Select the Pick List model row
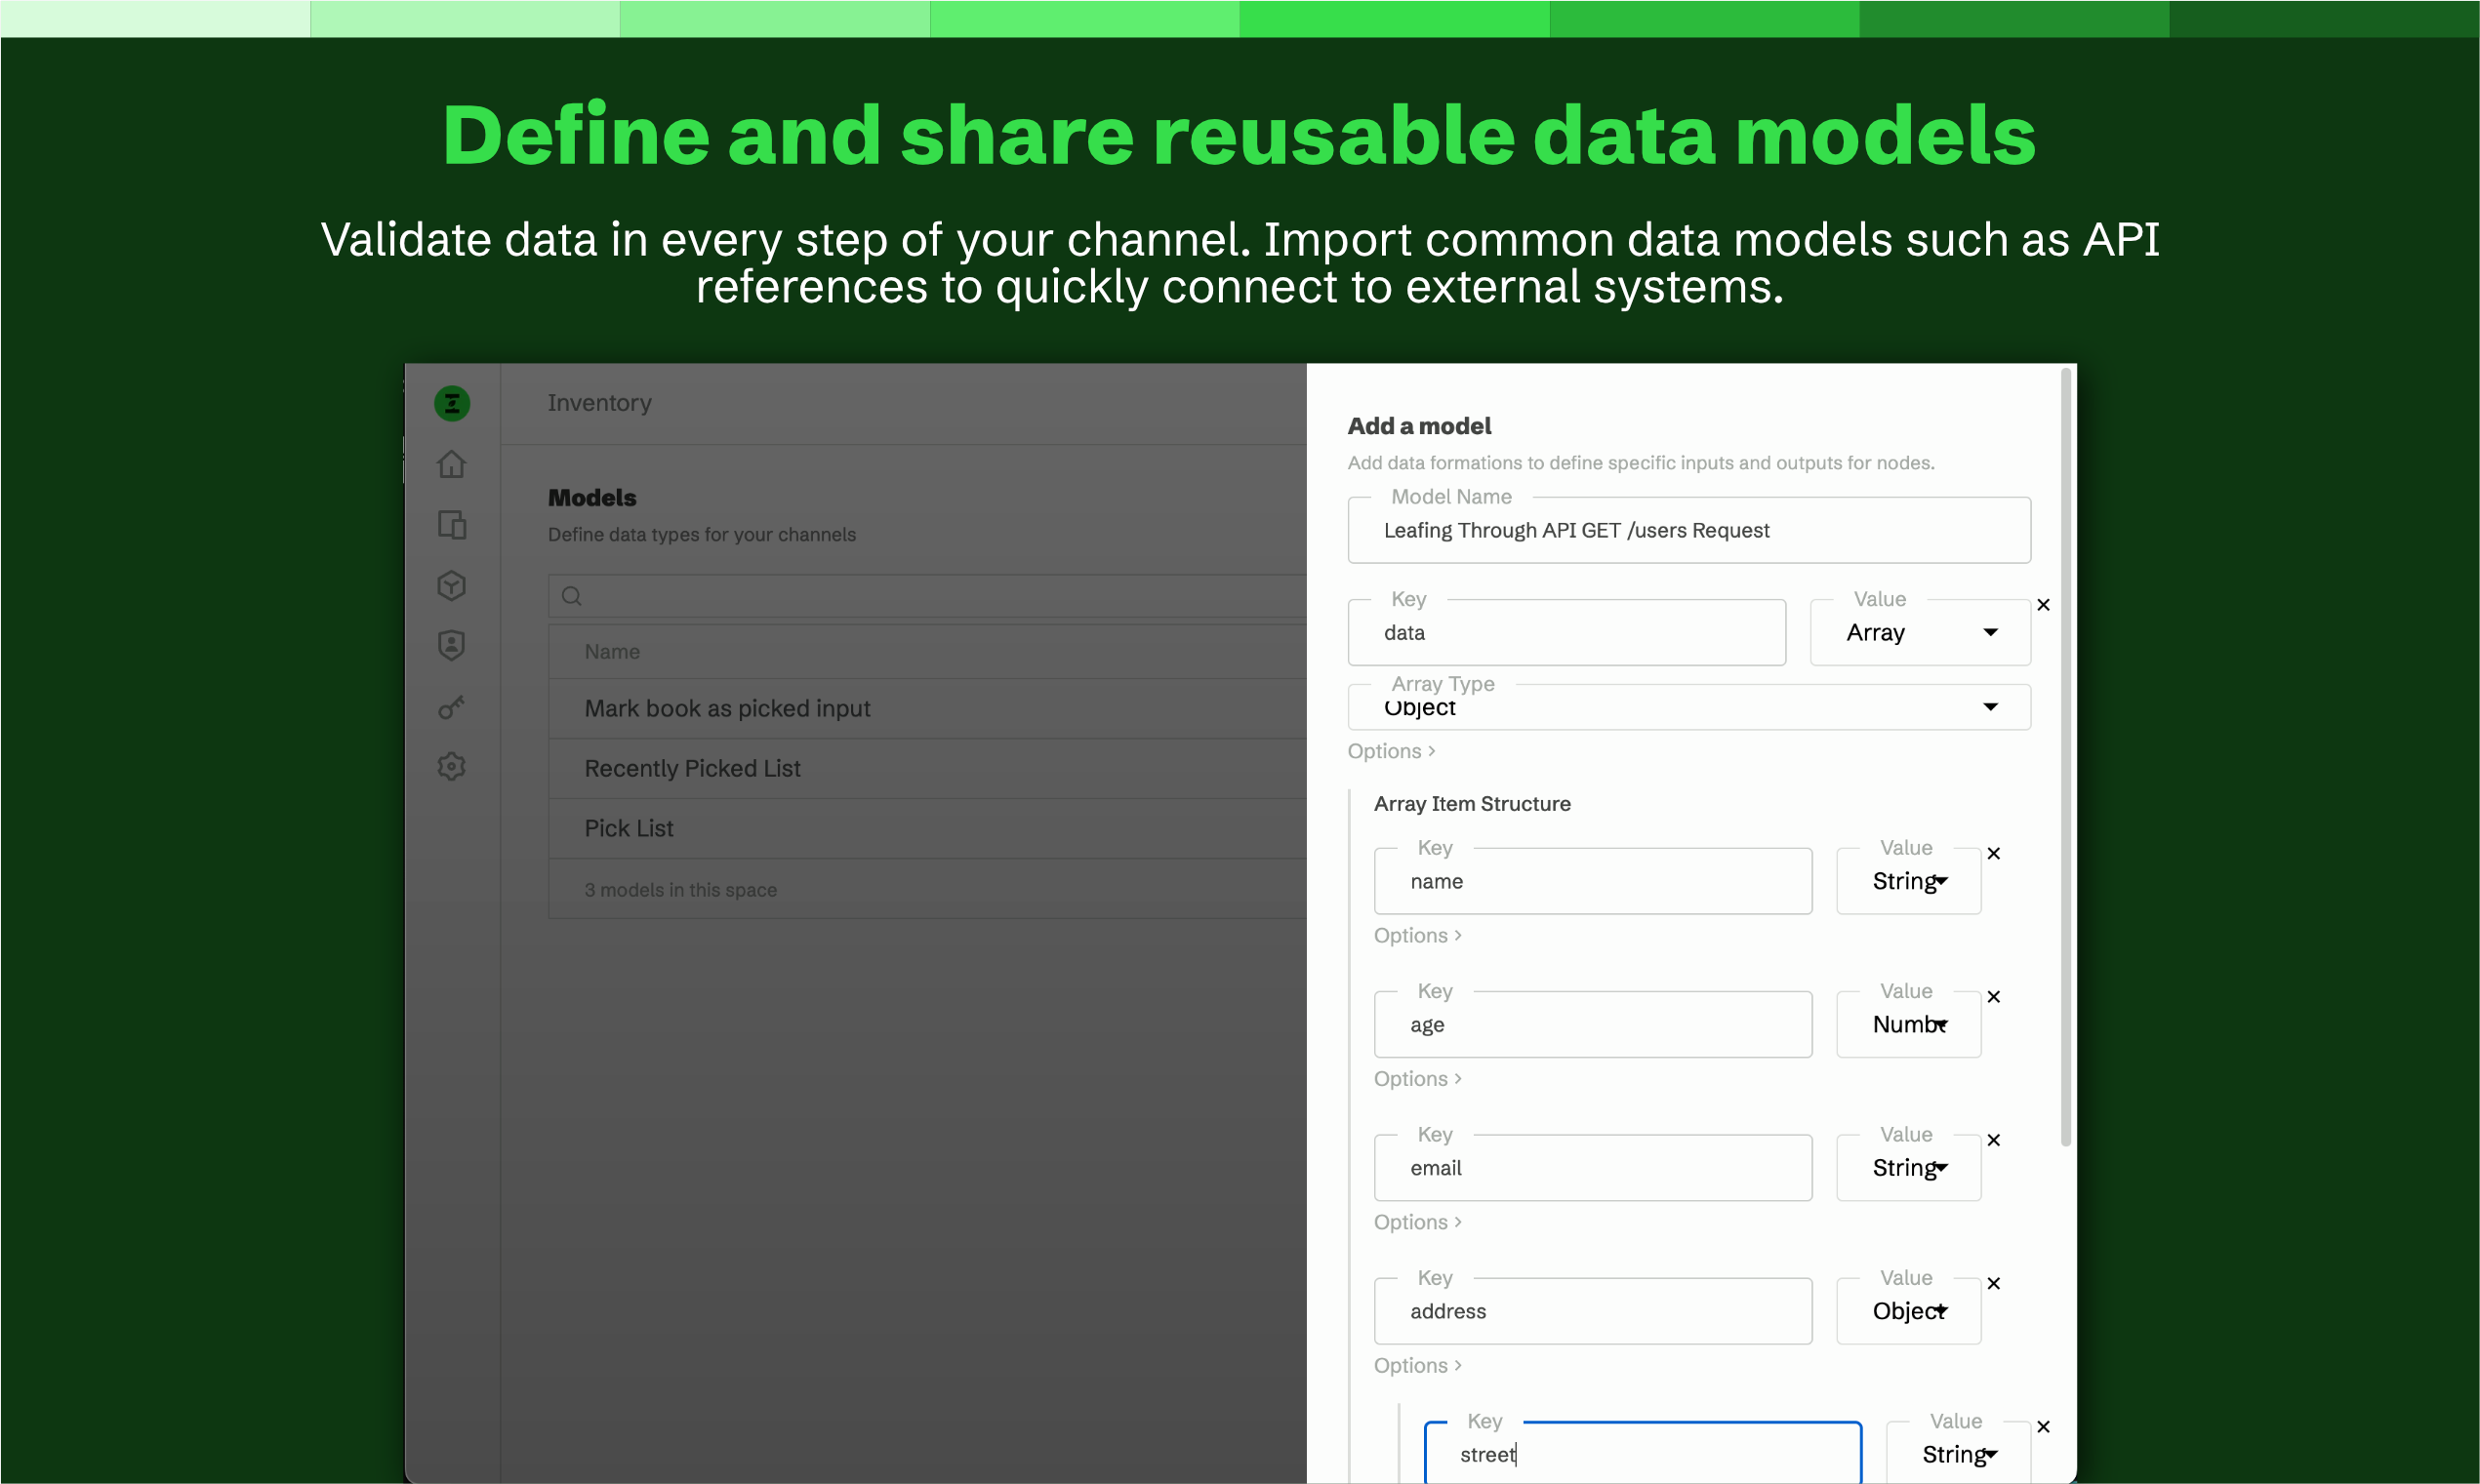Image resolution: width=2480 pixels, height=1484 pixels. [x=927, y=828]
